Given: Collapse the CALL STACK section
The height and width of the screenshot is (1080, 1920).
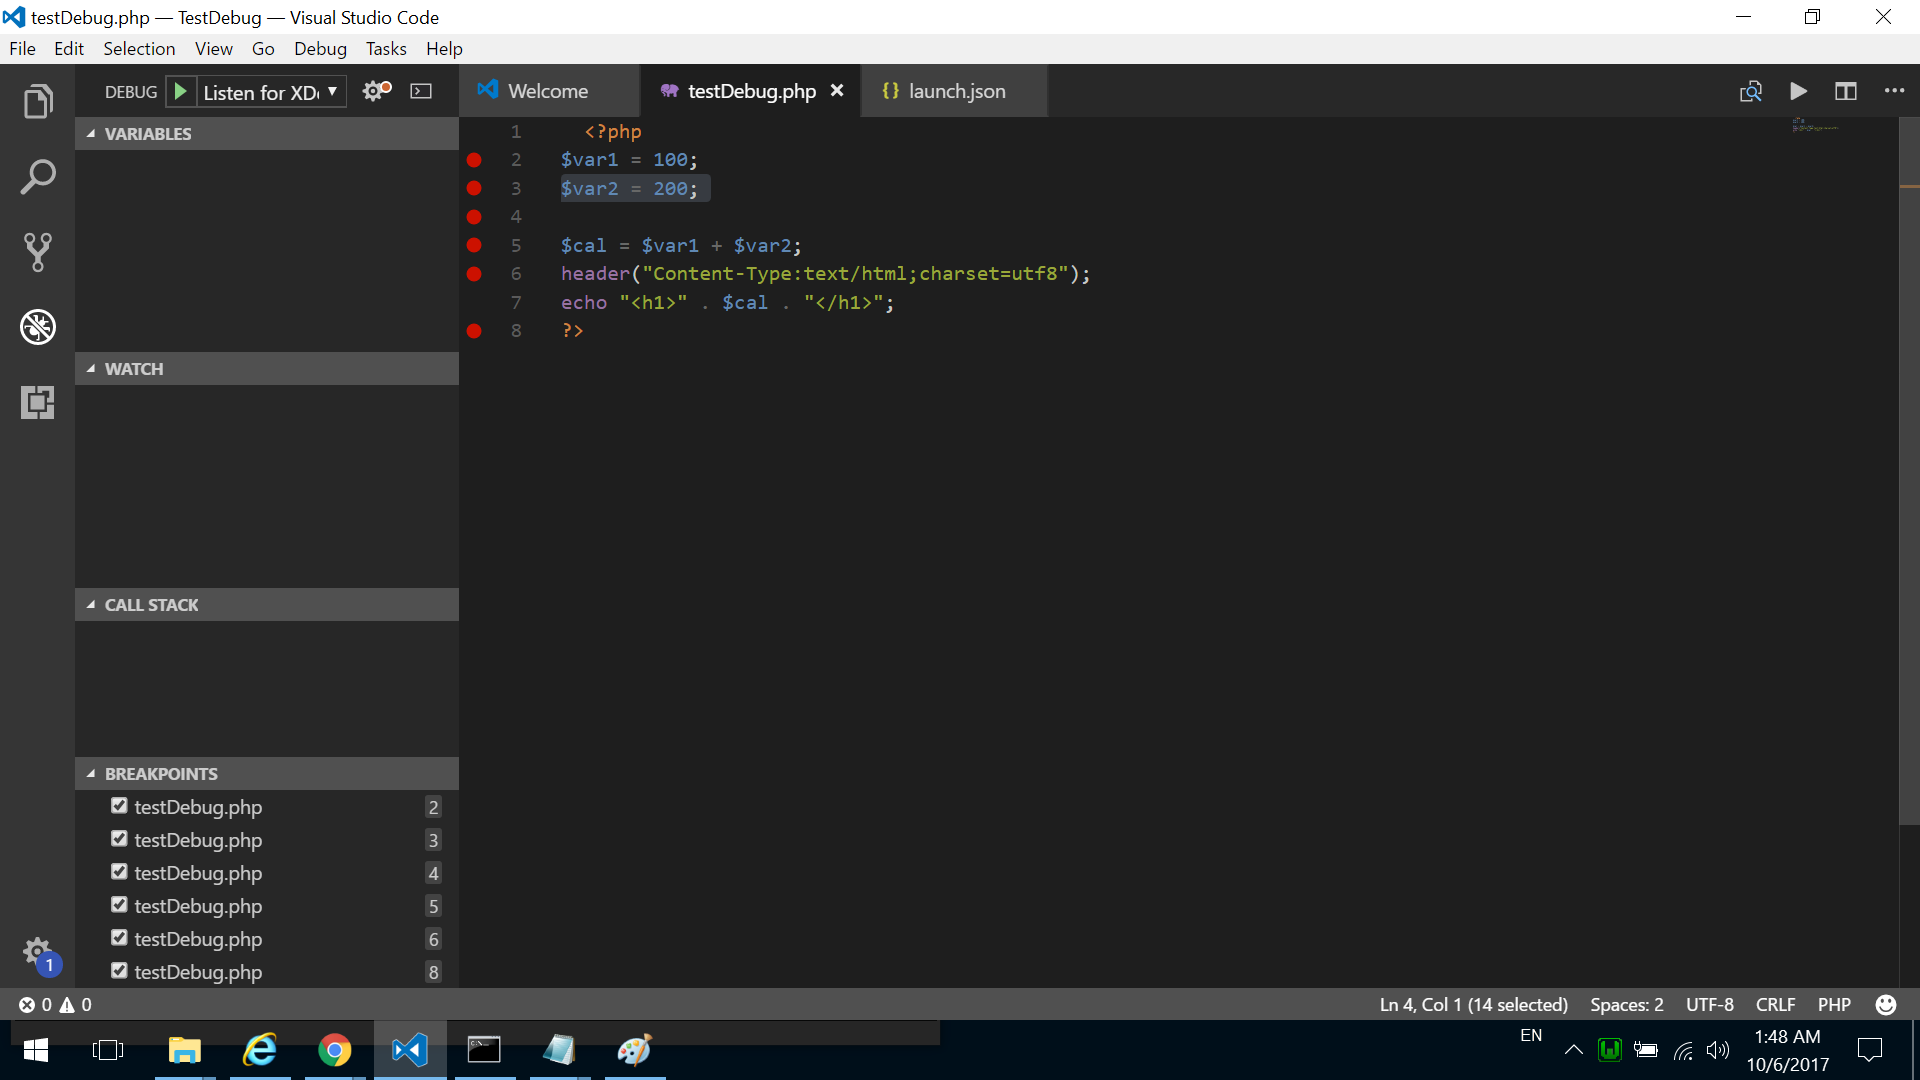Looking at the screenshot, I should (x=267, y=605).
